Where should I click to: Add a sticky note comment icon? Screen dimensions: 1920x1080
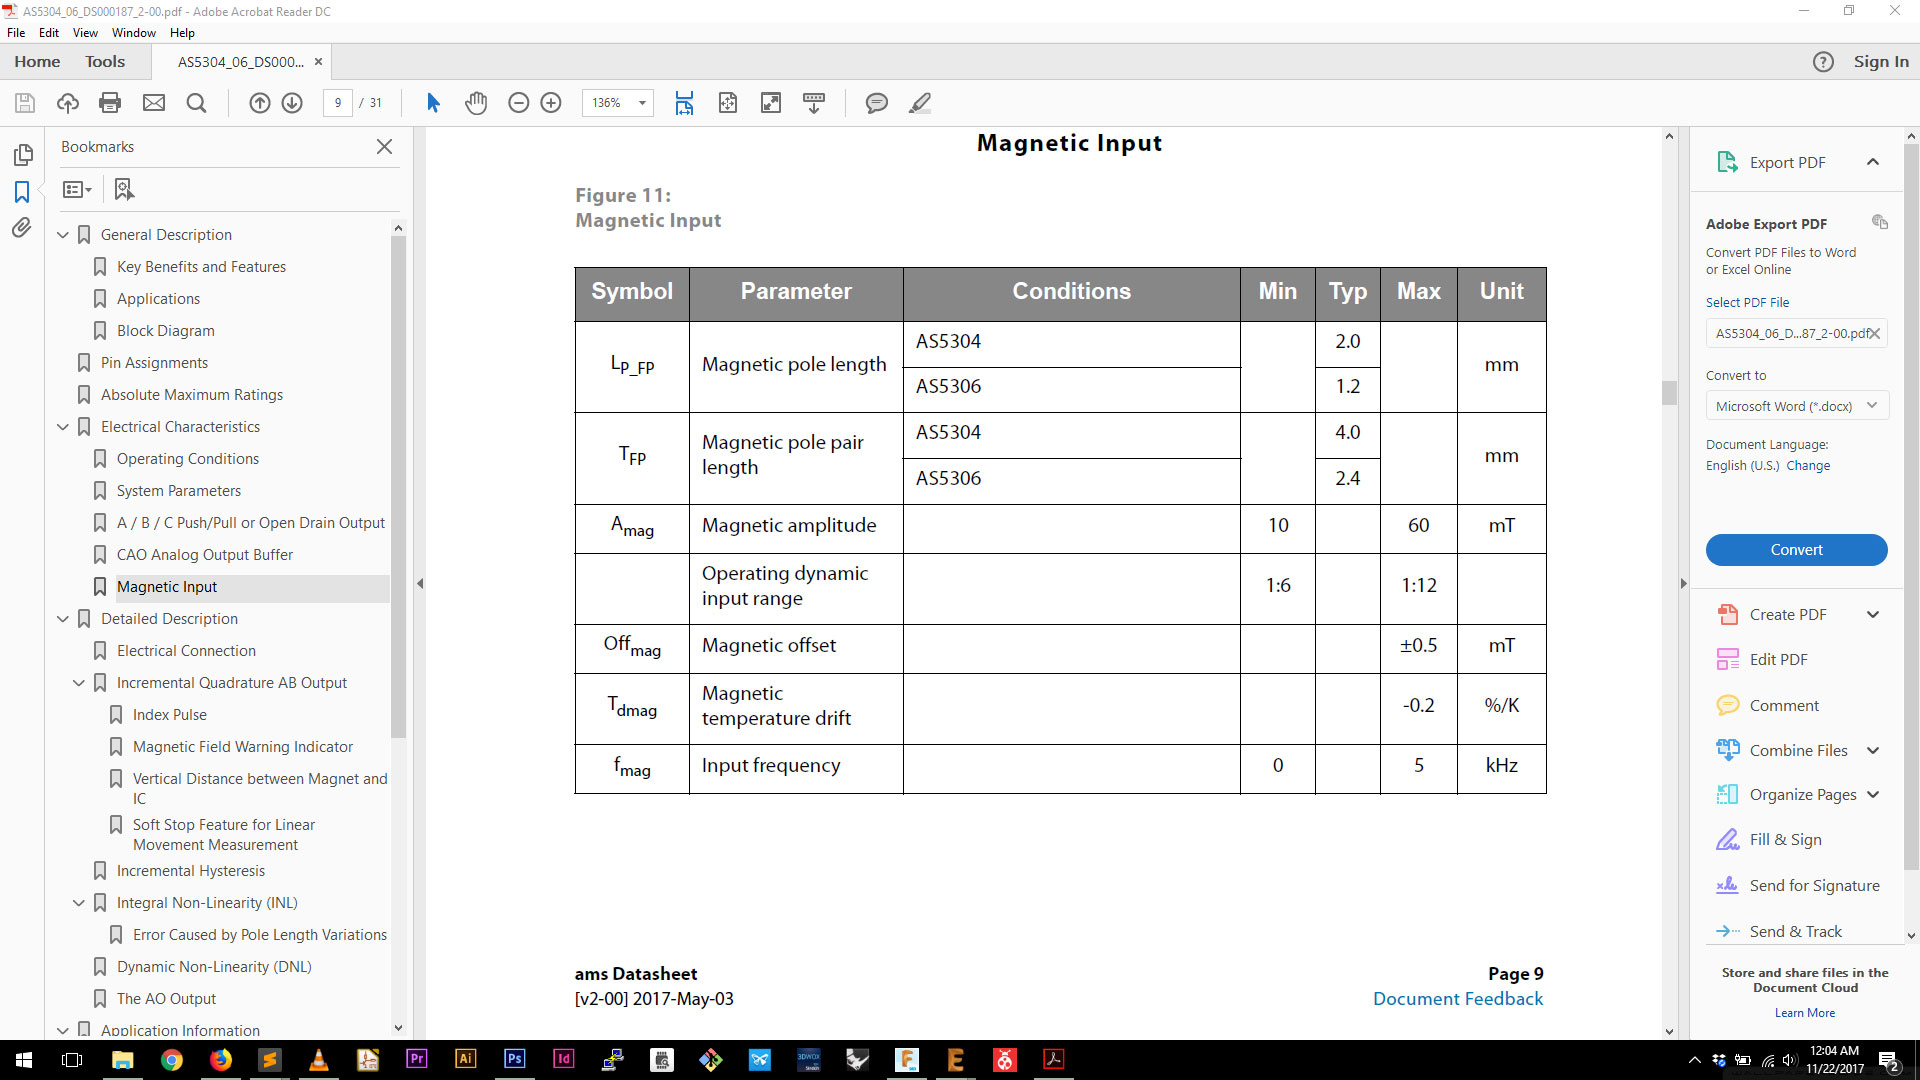click(877, 103)
